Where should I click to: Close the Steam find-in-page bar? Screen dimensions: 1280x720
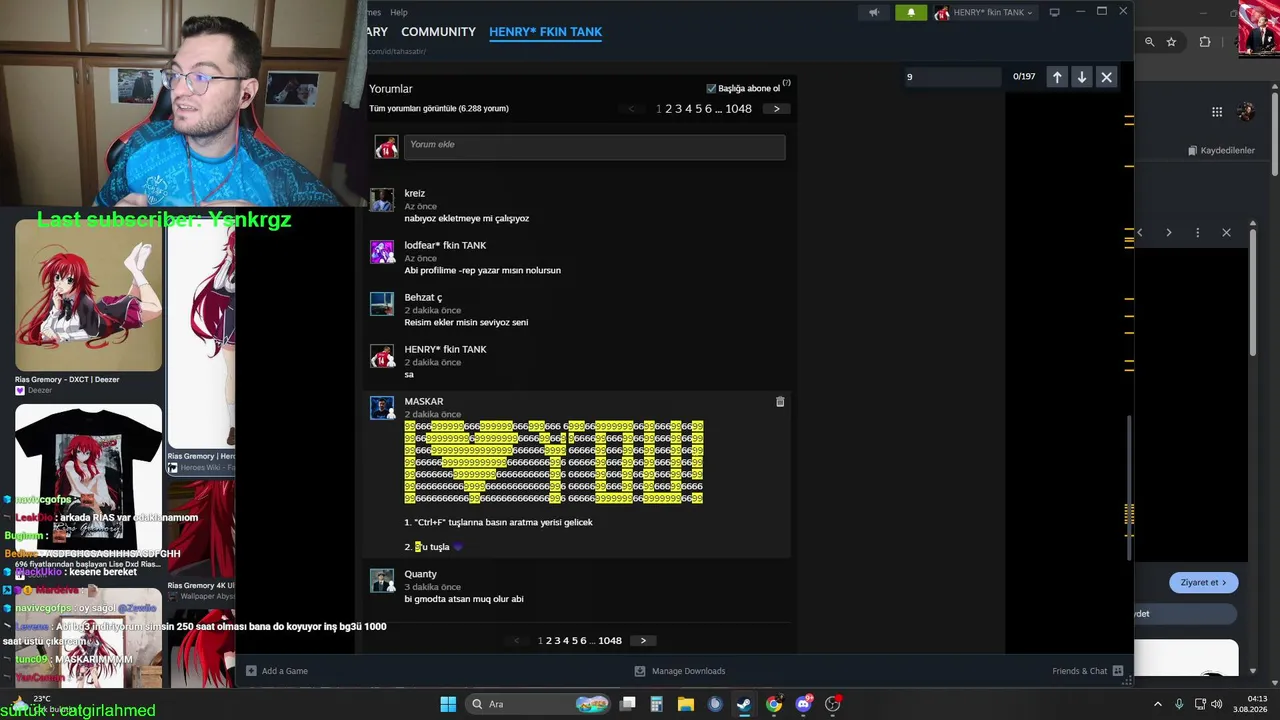pos(1106,77)
